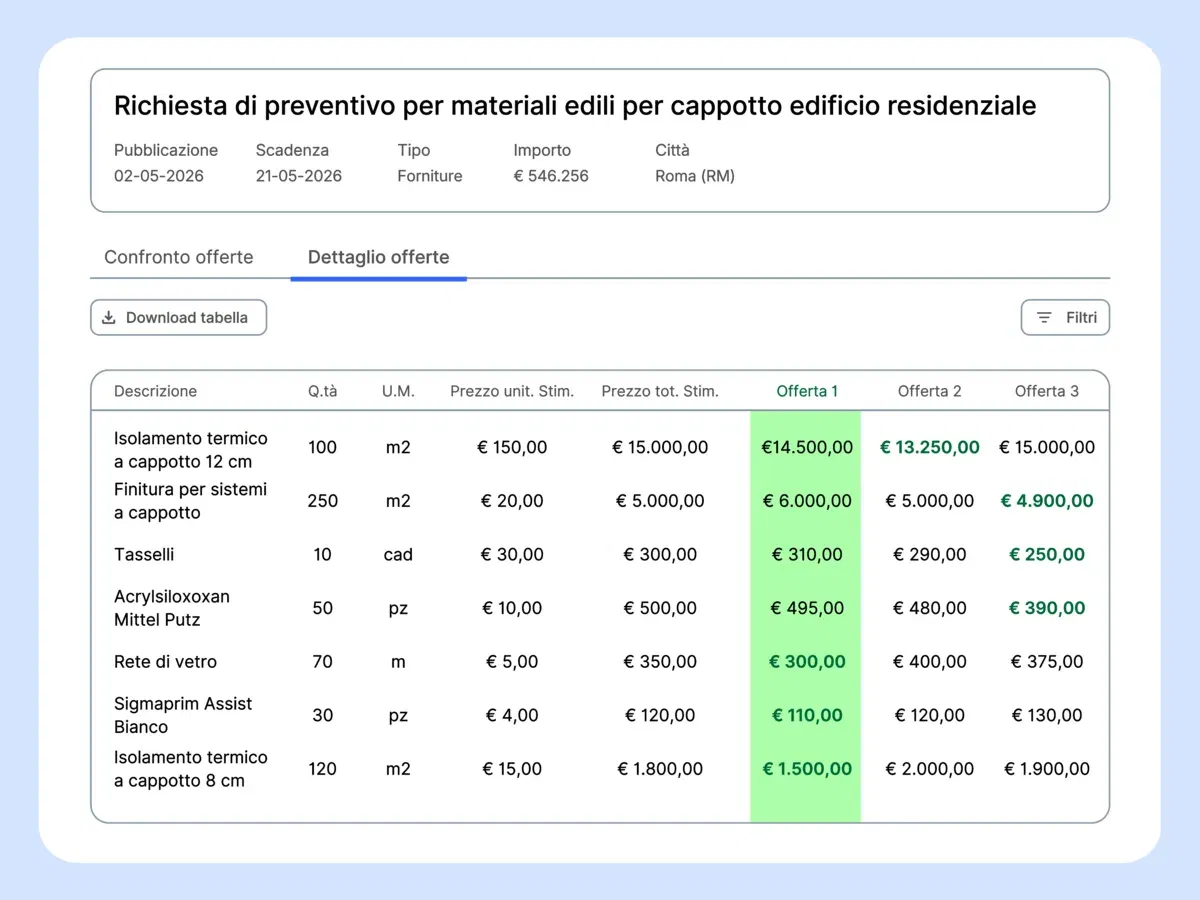The width and height of the screenshot is (1200, 900).
Task: Click Isolamento termico a cappotto 12 cm
Action: 191,450
